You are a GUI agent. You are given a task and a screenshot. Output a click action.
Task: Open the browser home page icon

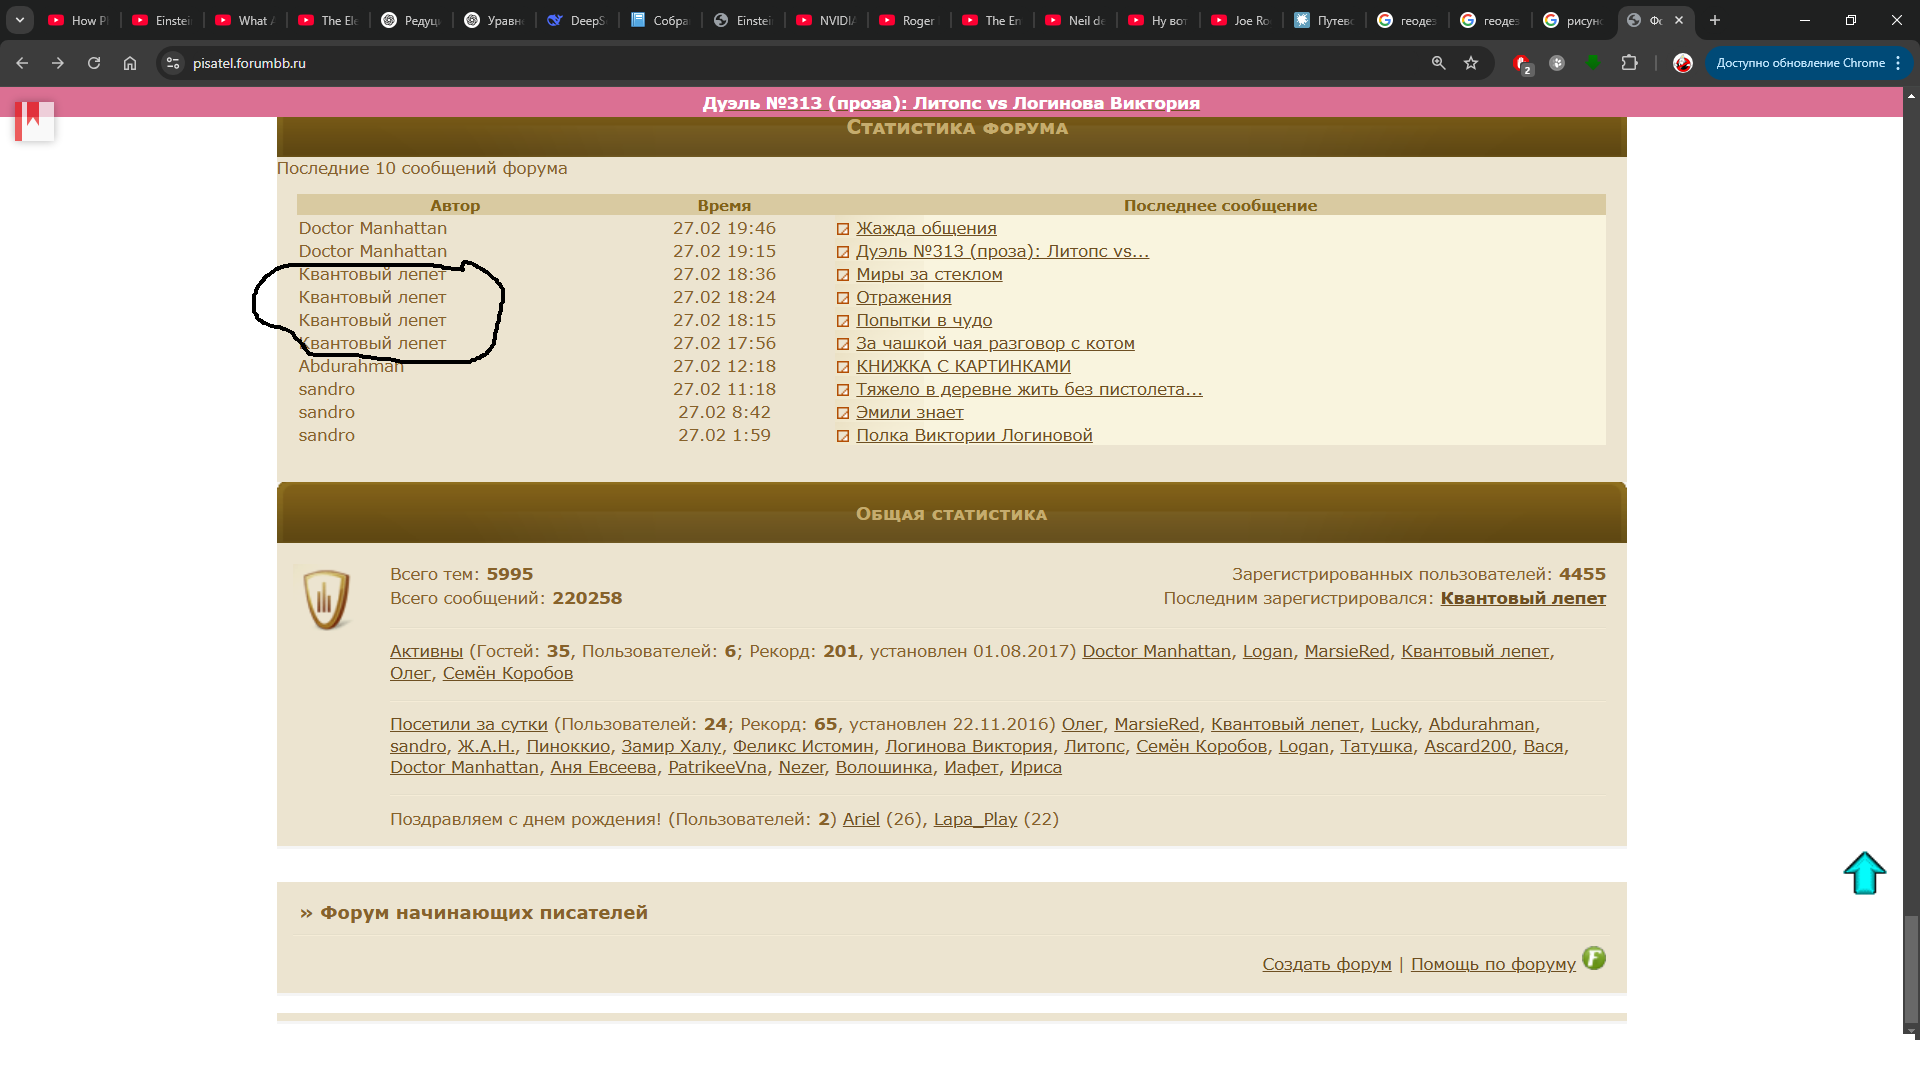tap(130, 63)
